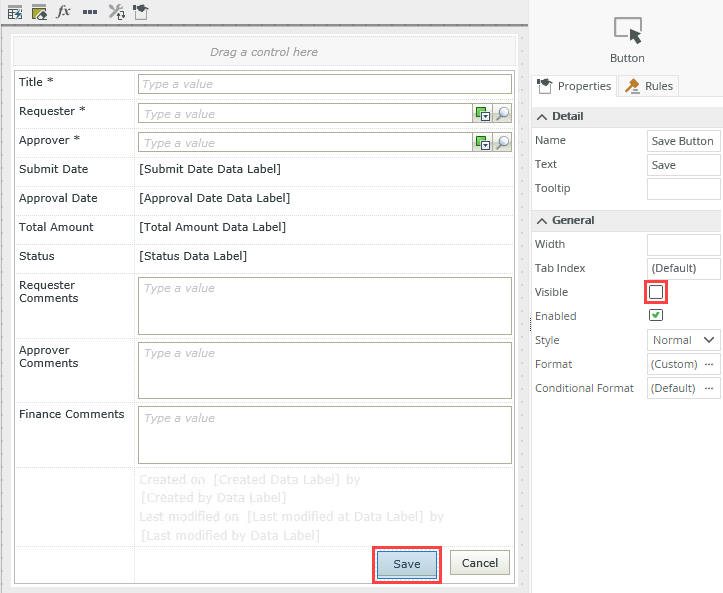Collapse the General section
This screenshot has width=723, height=593.
pos(542,221)
